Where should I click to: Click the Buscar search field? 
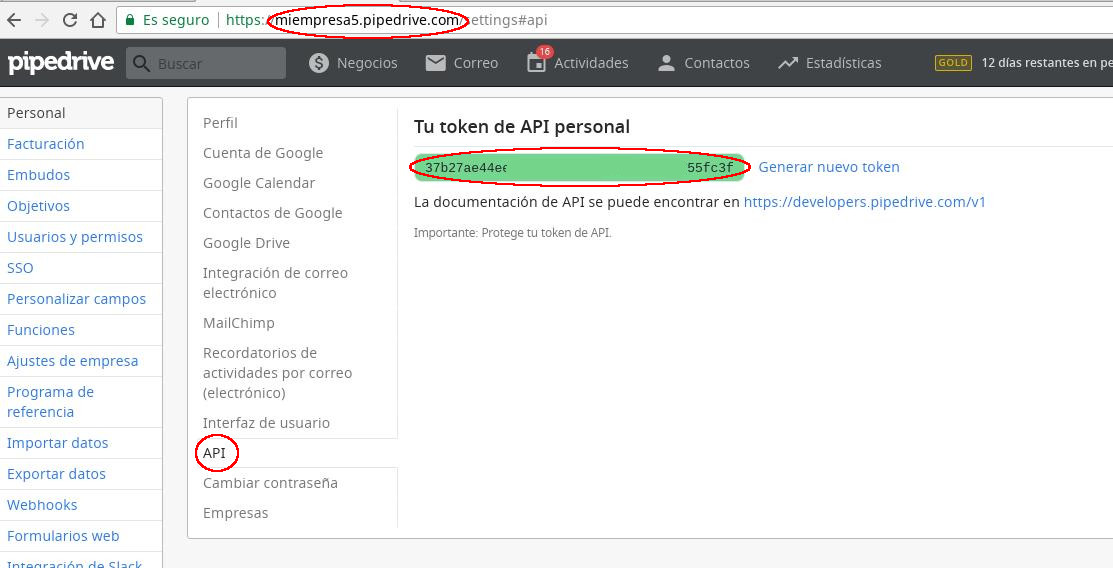tap(215, 63)
